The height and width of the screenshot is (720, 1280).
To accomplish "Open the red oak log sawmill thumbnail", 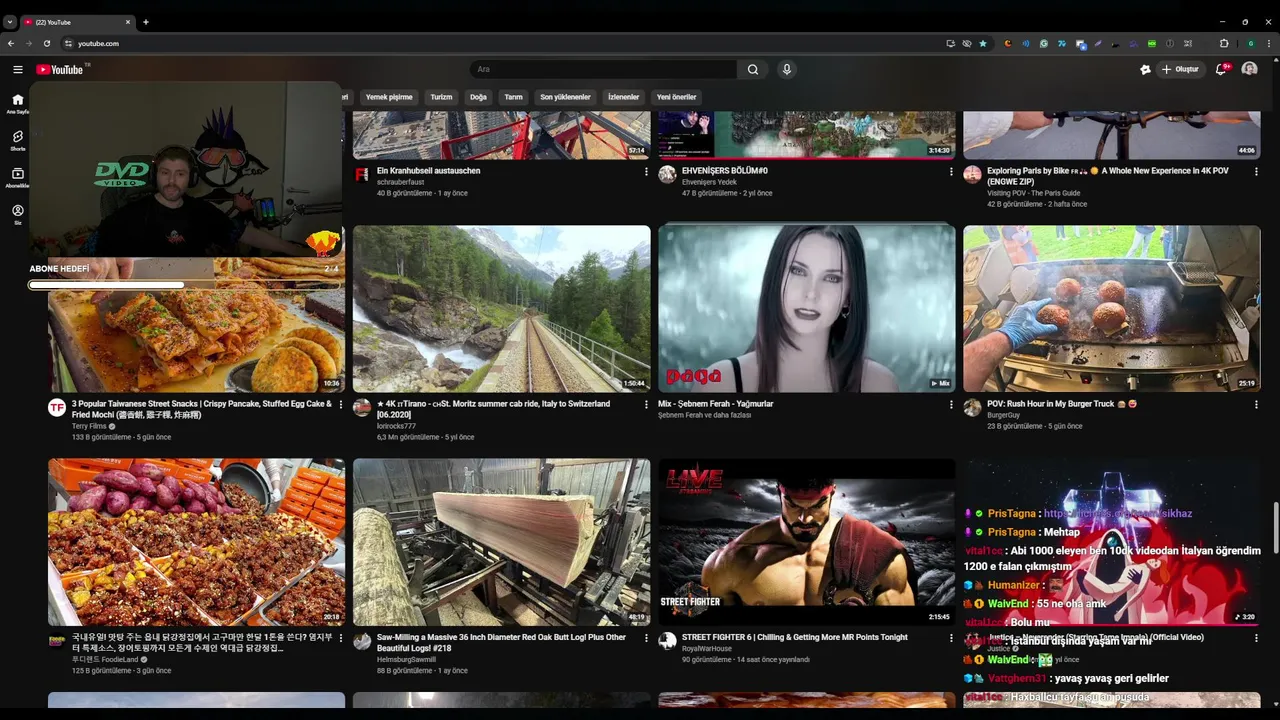I will pyautogui.click(x=502, y=542).
